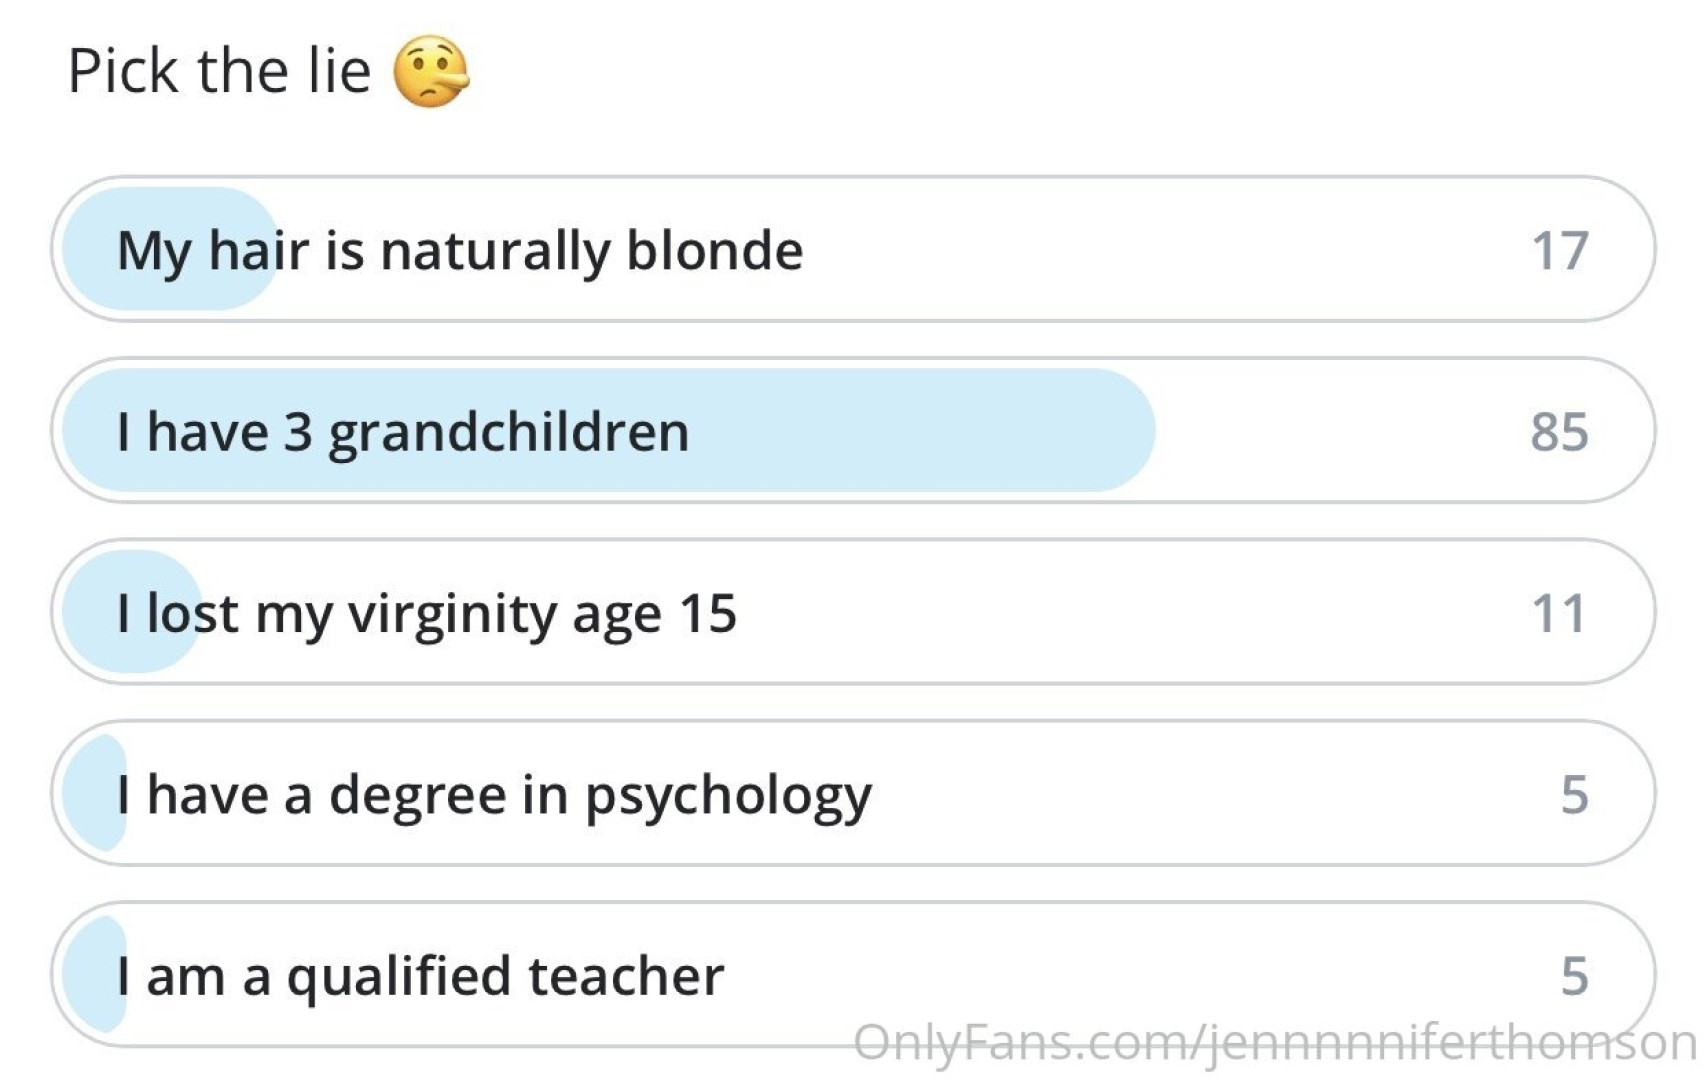Select "My hair is naturally blonde" option
1707x1080 pixels.
click(x=460, y=250)
